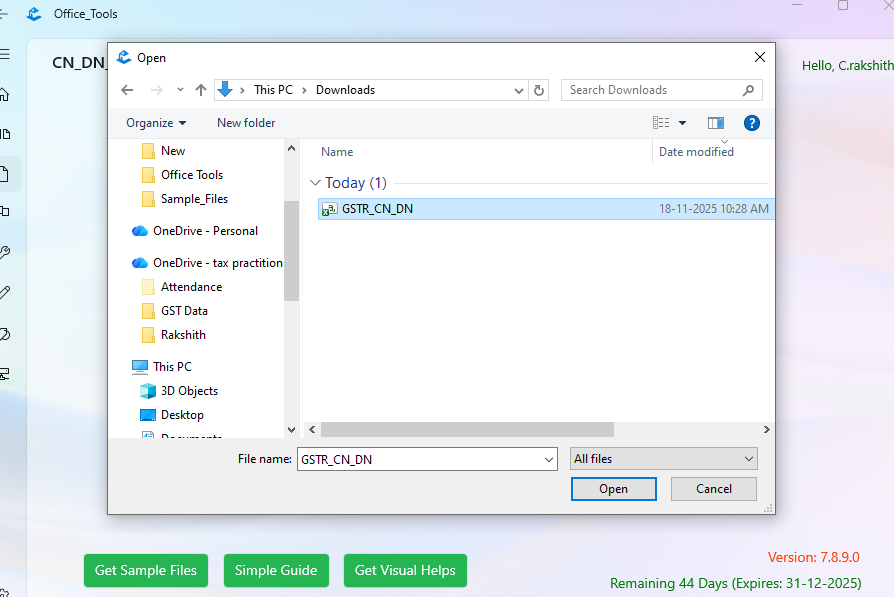
Task: Collapse the Today group
Action: [316, 183]
